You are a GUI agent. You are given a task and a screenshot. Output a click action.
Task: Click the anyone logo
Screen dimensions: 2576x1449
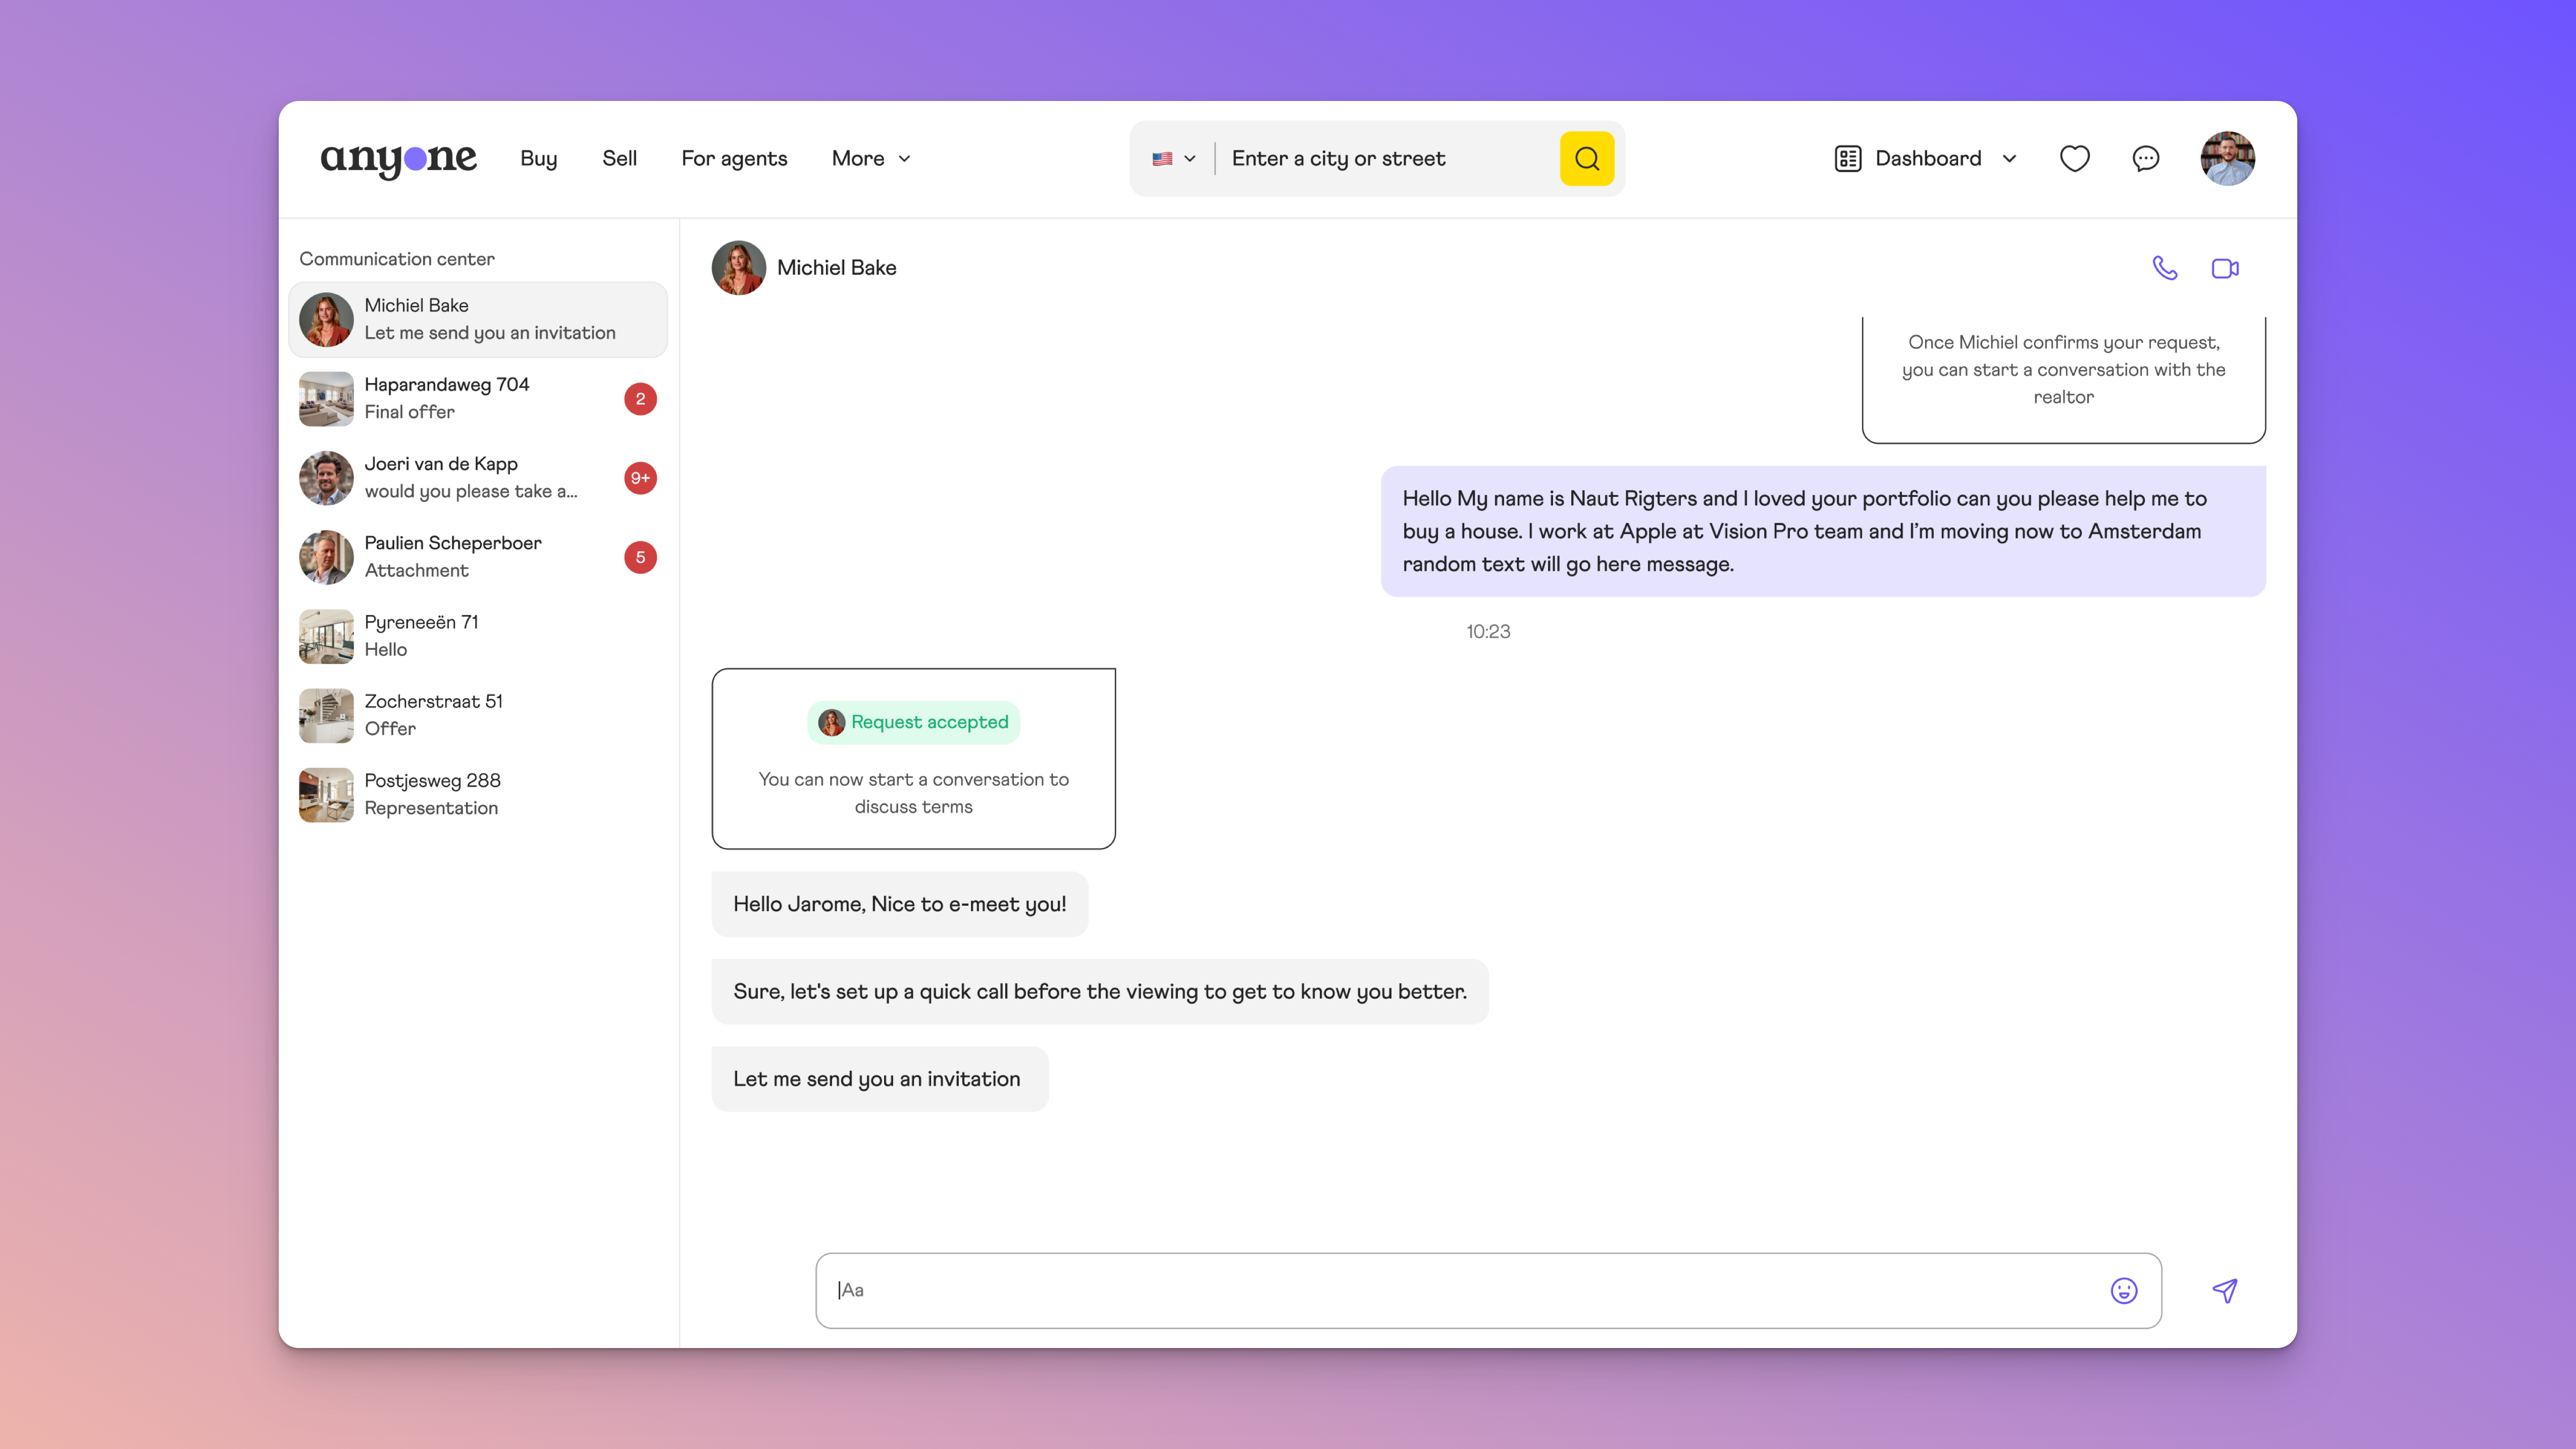(398, 158)
